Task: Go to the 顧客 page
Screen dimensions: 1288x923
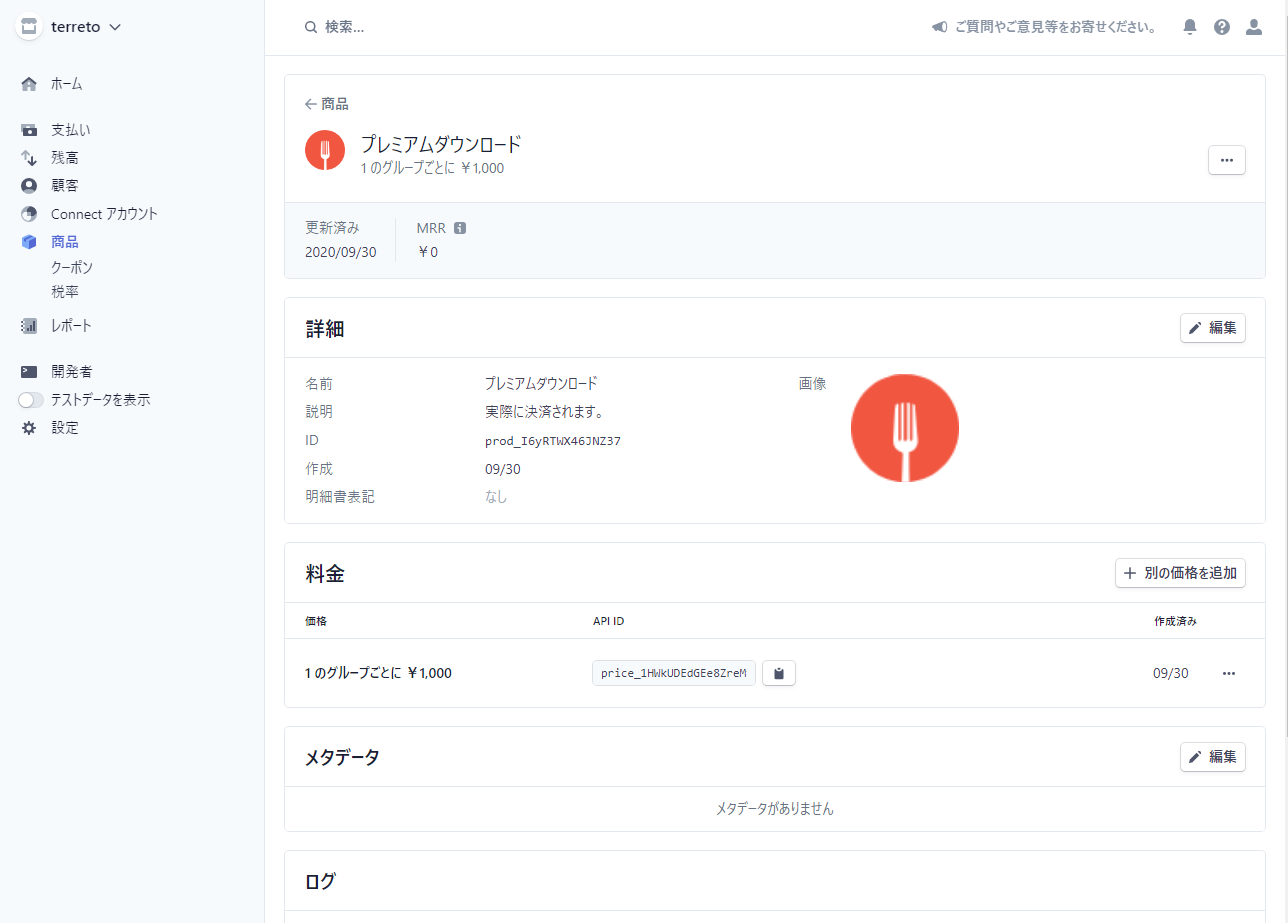Action: click(x=64, y=186)
